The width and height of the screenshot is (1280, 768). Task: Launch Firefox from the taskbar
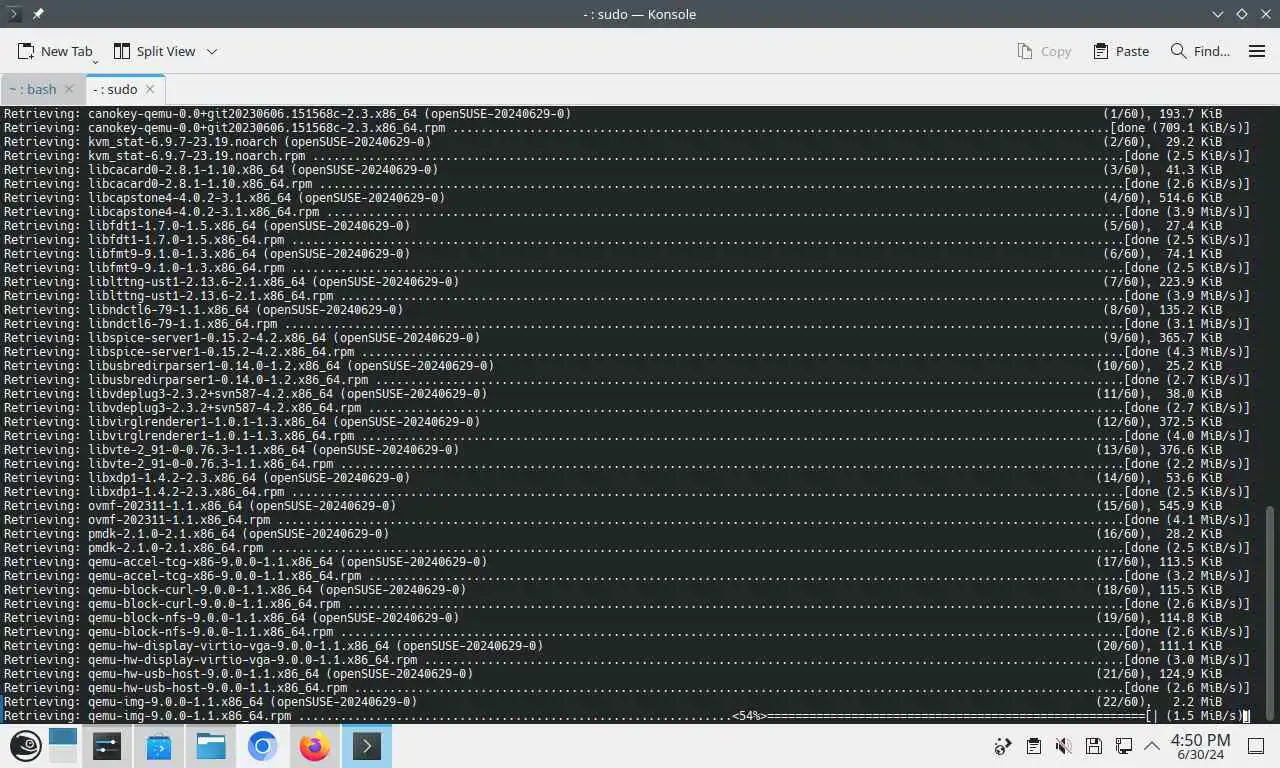[x=314, y=746]
